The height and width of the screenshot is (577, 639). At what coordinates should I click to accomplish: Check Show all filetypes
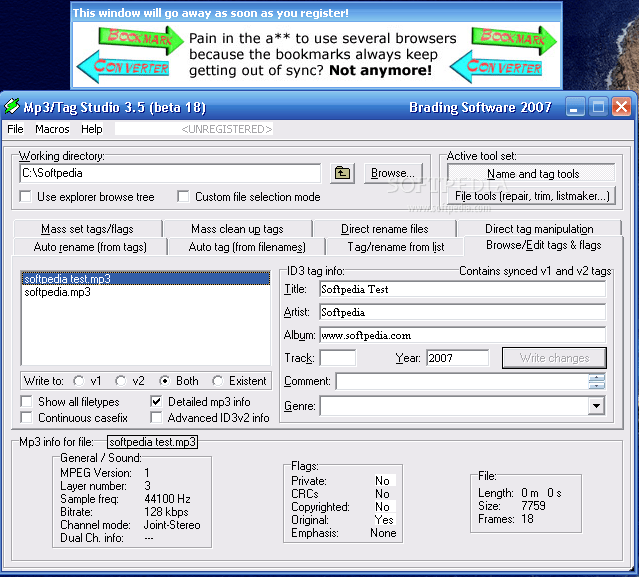26,402
